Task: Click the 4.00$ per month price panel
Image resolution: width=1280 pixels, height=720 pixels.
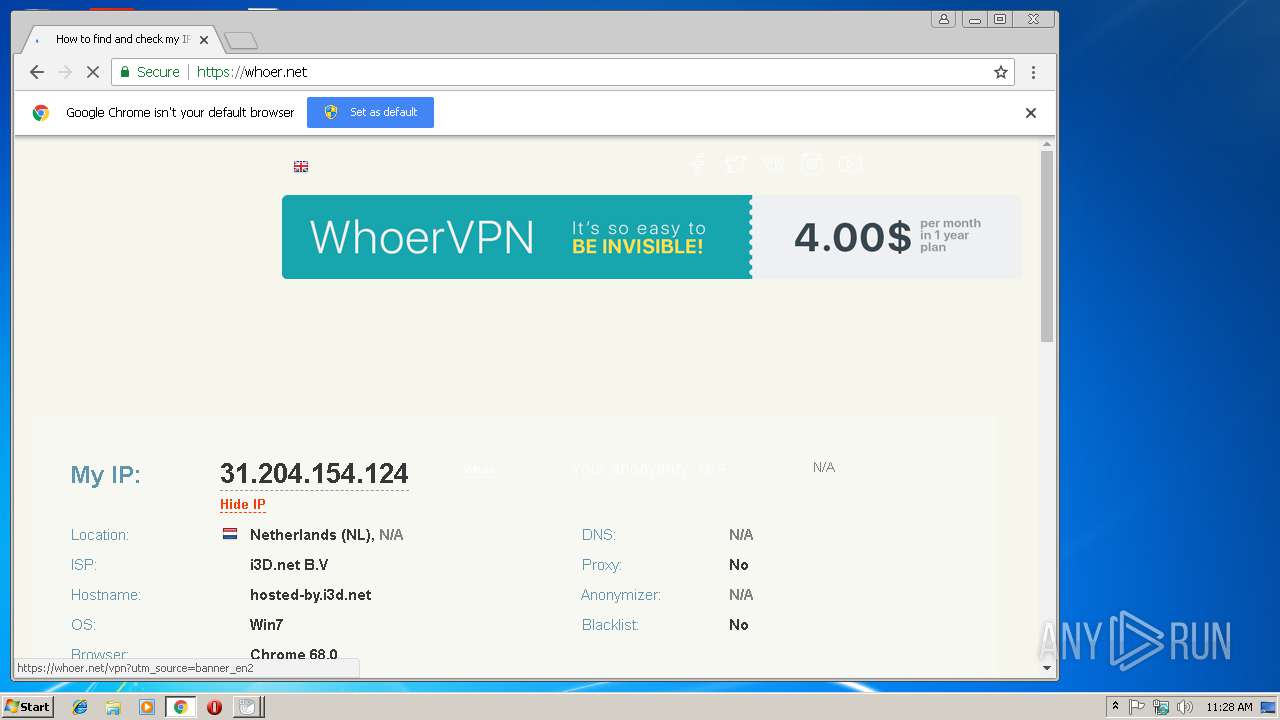Action: coord(886,237)
